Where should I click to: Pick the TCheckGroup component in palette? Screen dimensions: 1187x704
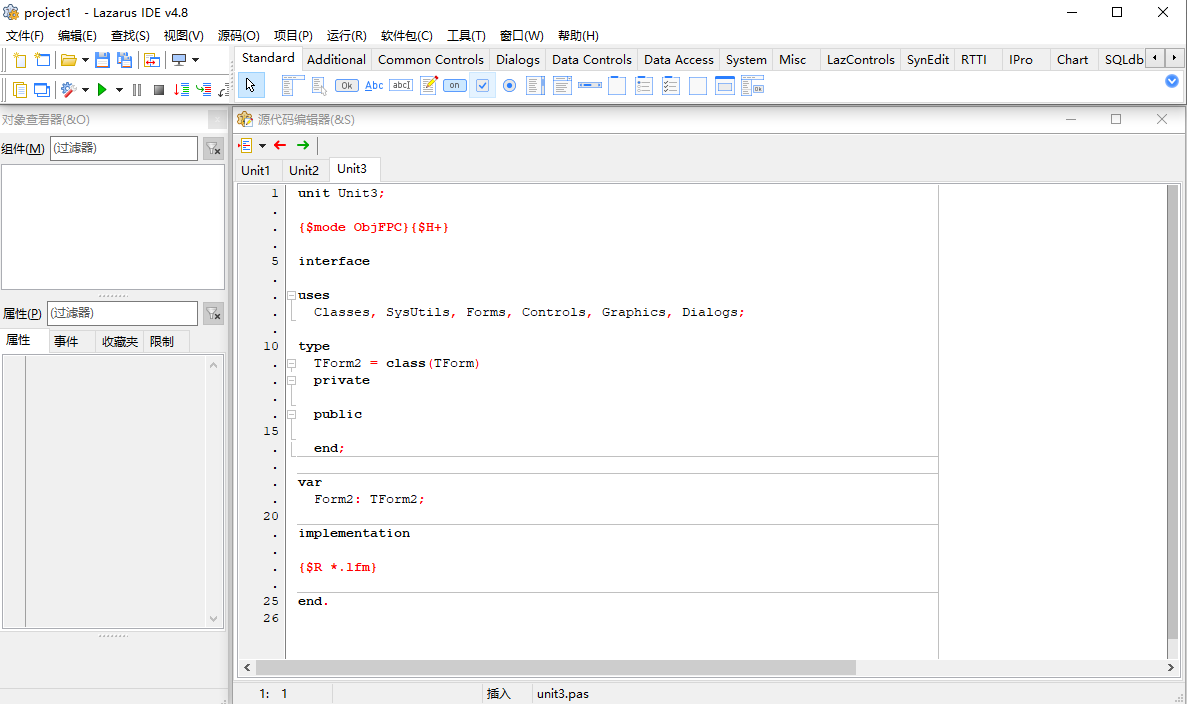click(671, 86)
